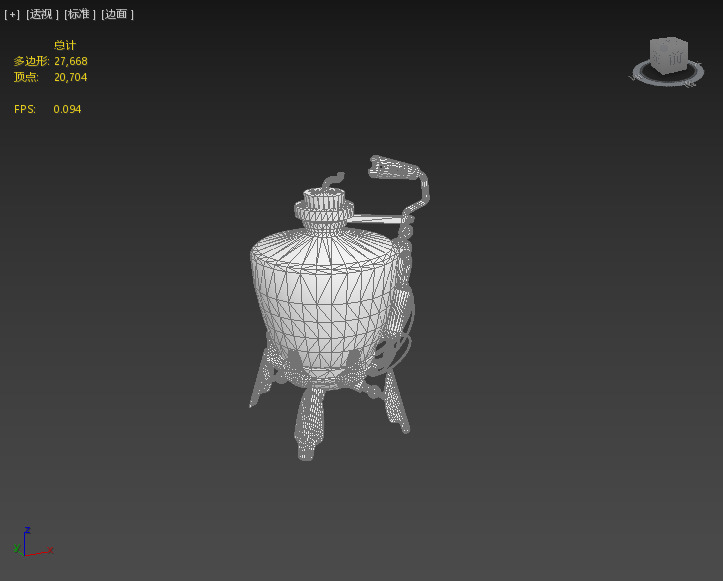
Task: Click the FPS value 0.094
Action: click(67, 109)
